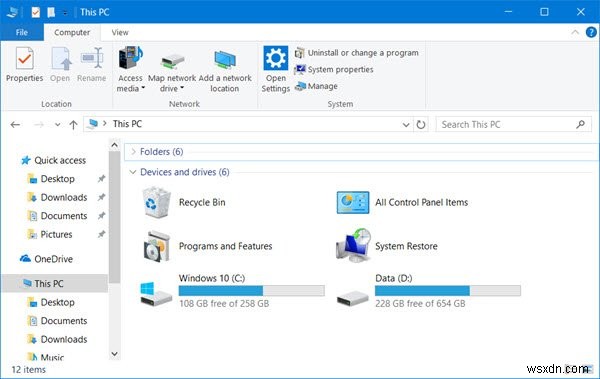Screen dimensions: 600x379
Task: Click the title bar Properties quick-access icon
Action: pos(35,13)
